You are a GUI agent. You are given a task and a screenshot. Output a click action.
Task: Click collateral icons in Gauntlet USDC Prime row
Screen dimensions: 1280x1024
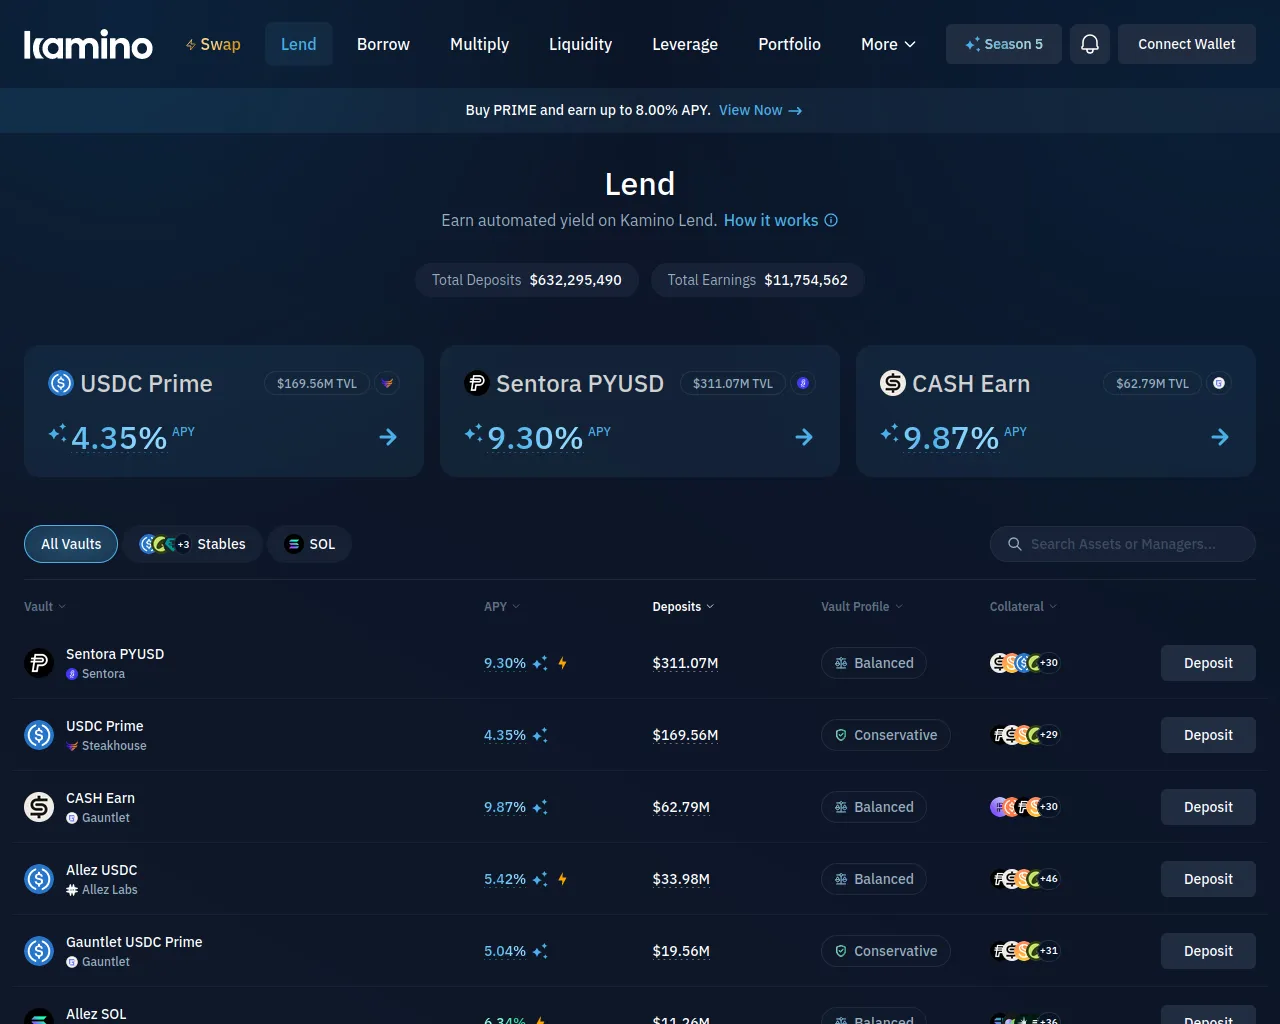1025,951
